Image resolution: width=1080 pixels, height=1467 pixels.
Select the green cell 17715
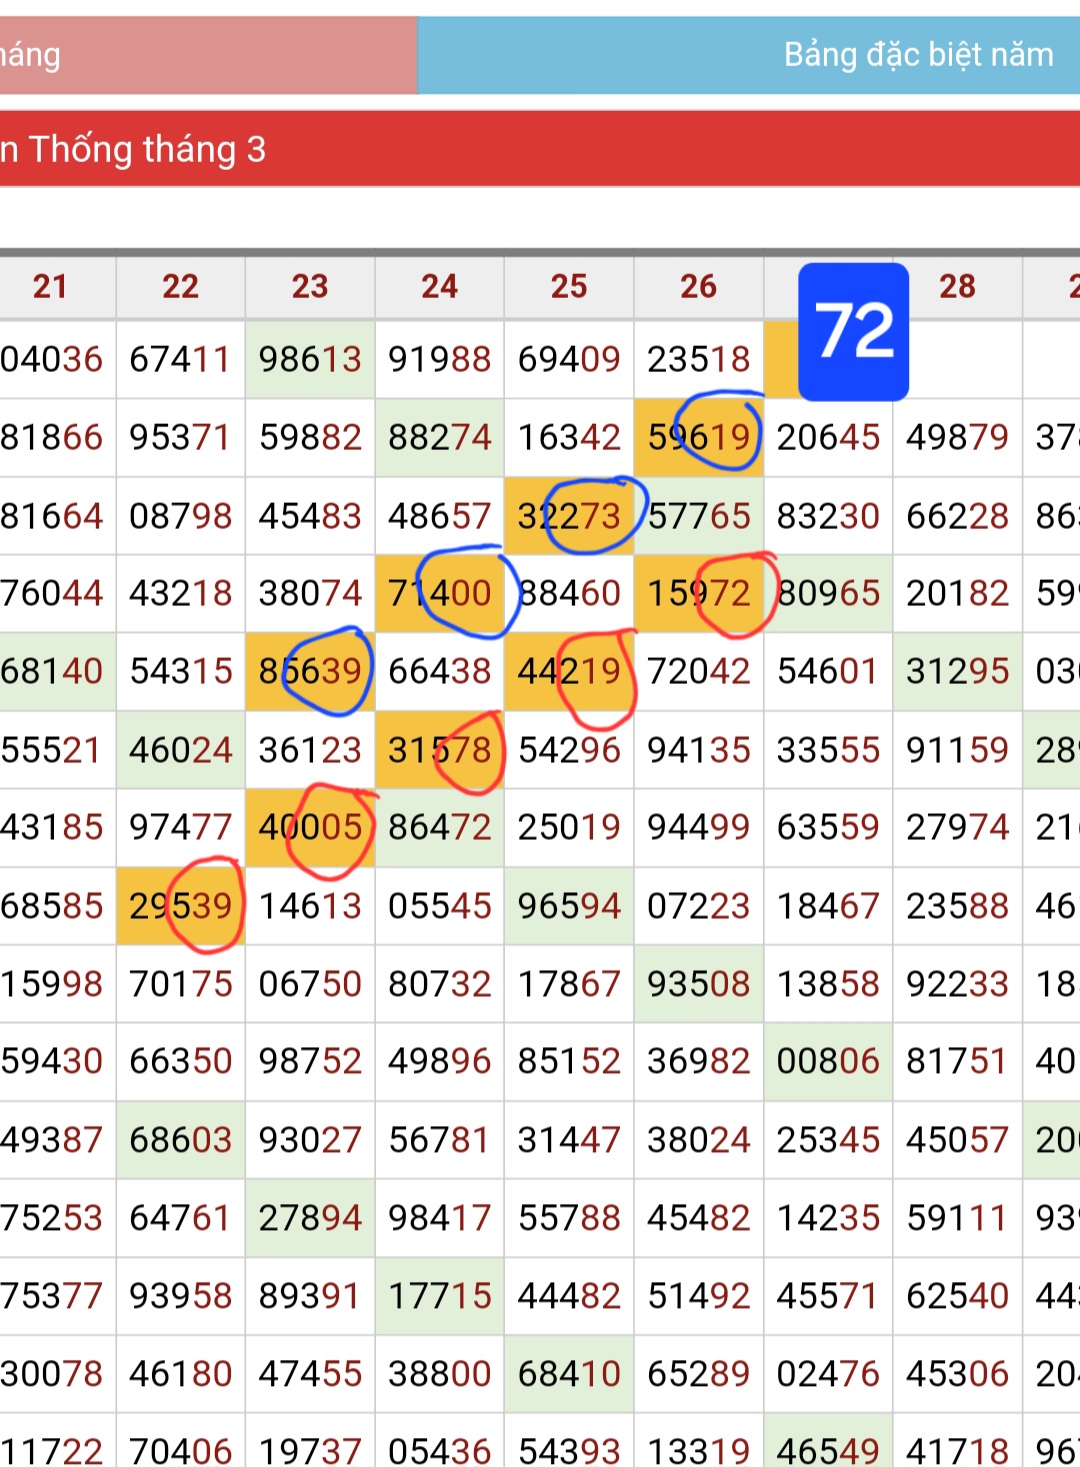(x=440, y=1296)
